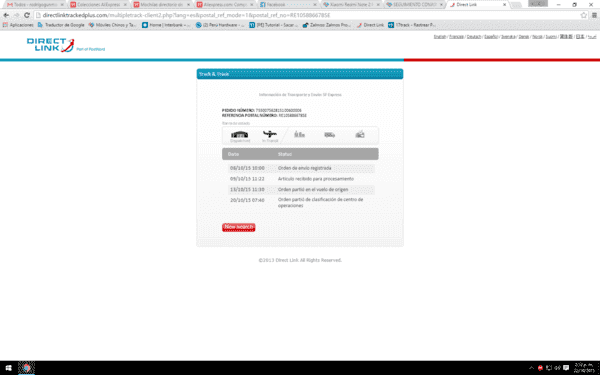Click the red antivirus tray icon
Screen dimensions: 600x375
[540, 368]
